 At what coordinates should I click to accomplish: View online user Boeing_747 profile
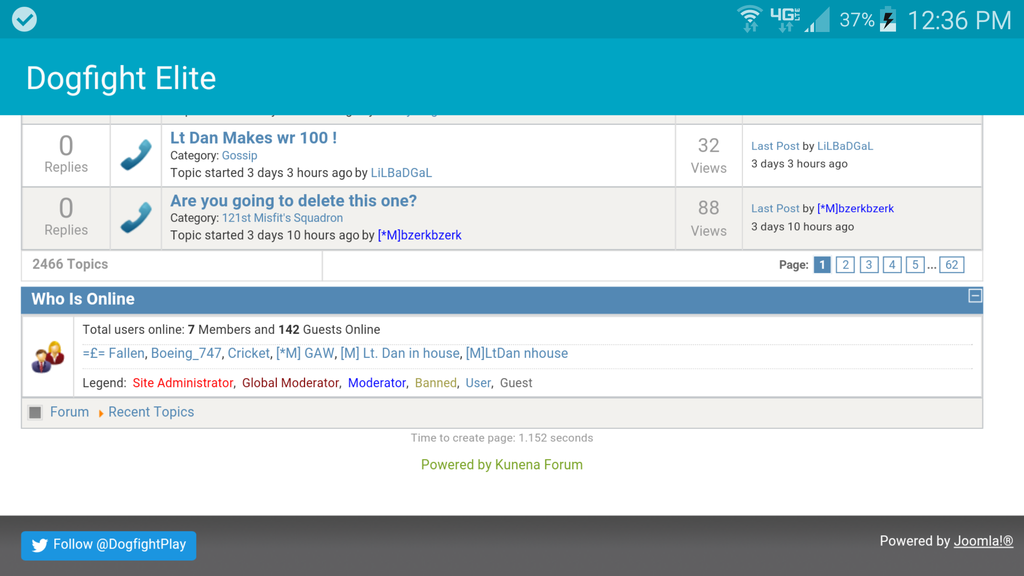pyautogui.click(x=186, y=353)
